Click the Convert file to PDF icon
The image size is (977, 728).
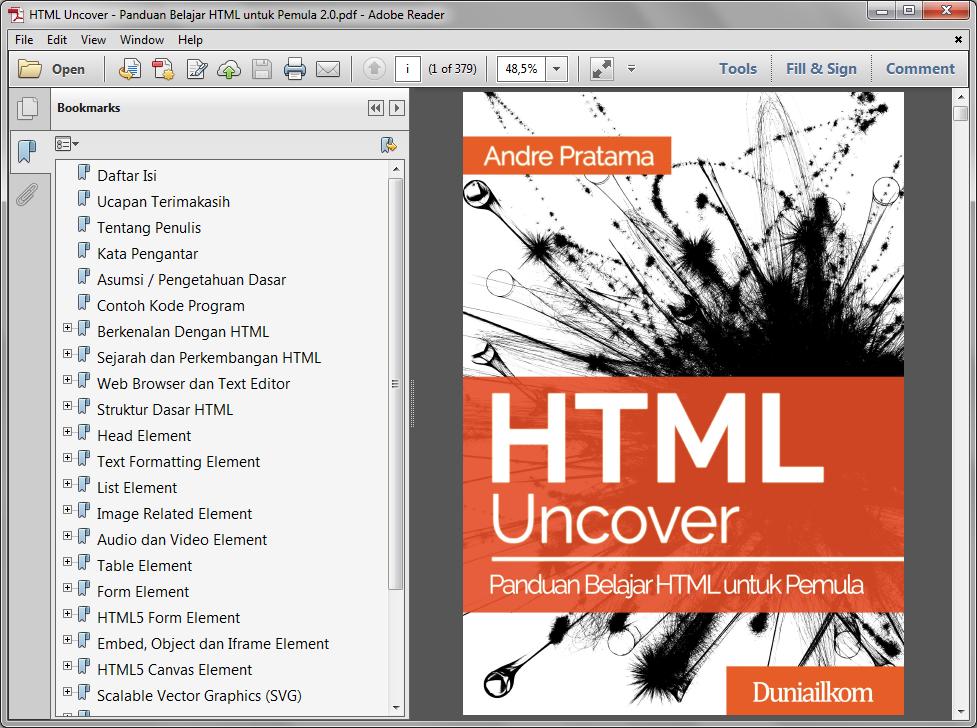click(163, 69)
